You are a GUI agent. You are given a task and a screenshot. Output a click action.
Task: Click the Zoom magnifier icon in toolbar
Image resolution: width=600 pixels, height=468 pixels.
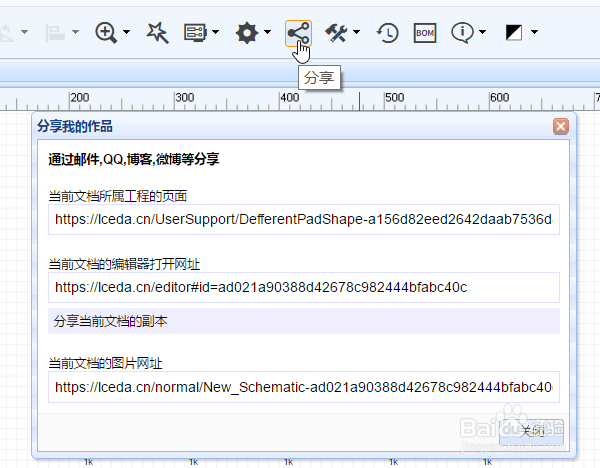coord(106,33)
